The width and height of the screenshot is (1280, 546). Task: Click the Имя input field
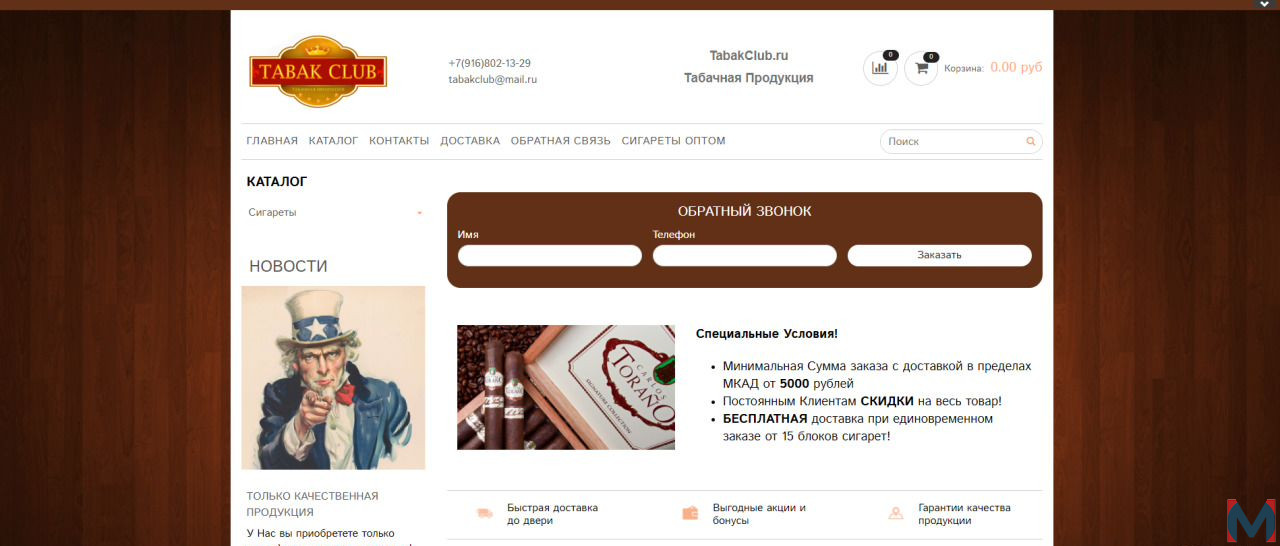pyautogui.click(x=550, y=256)
